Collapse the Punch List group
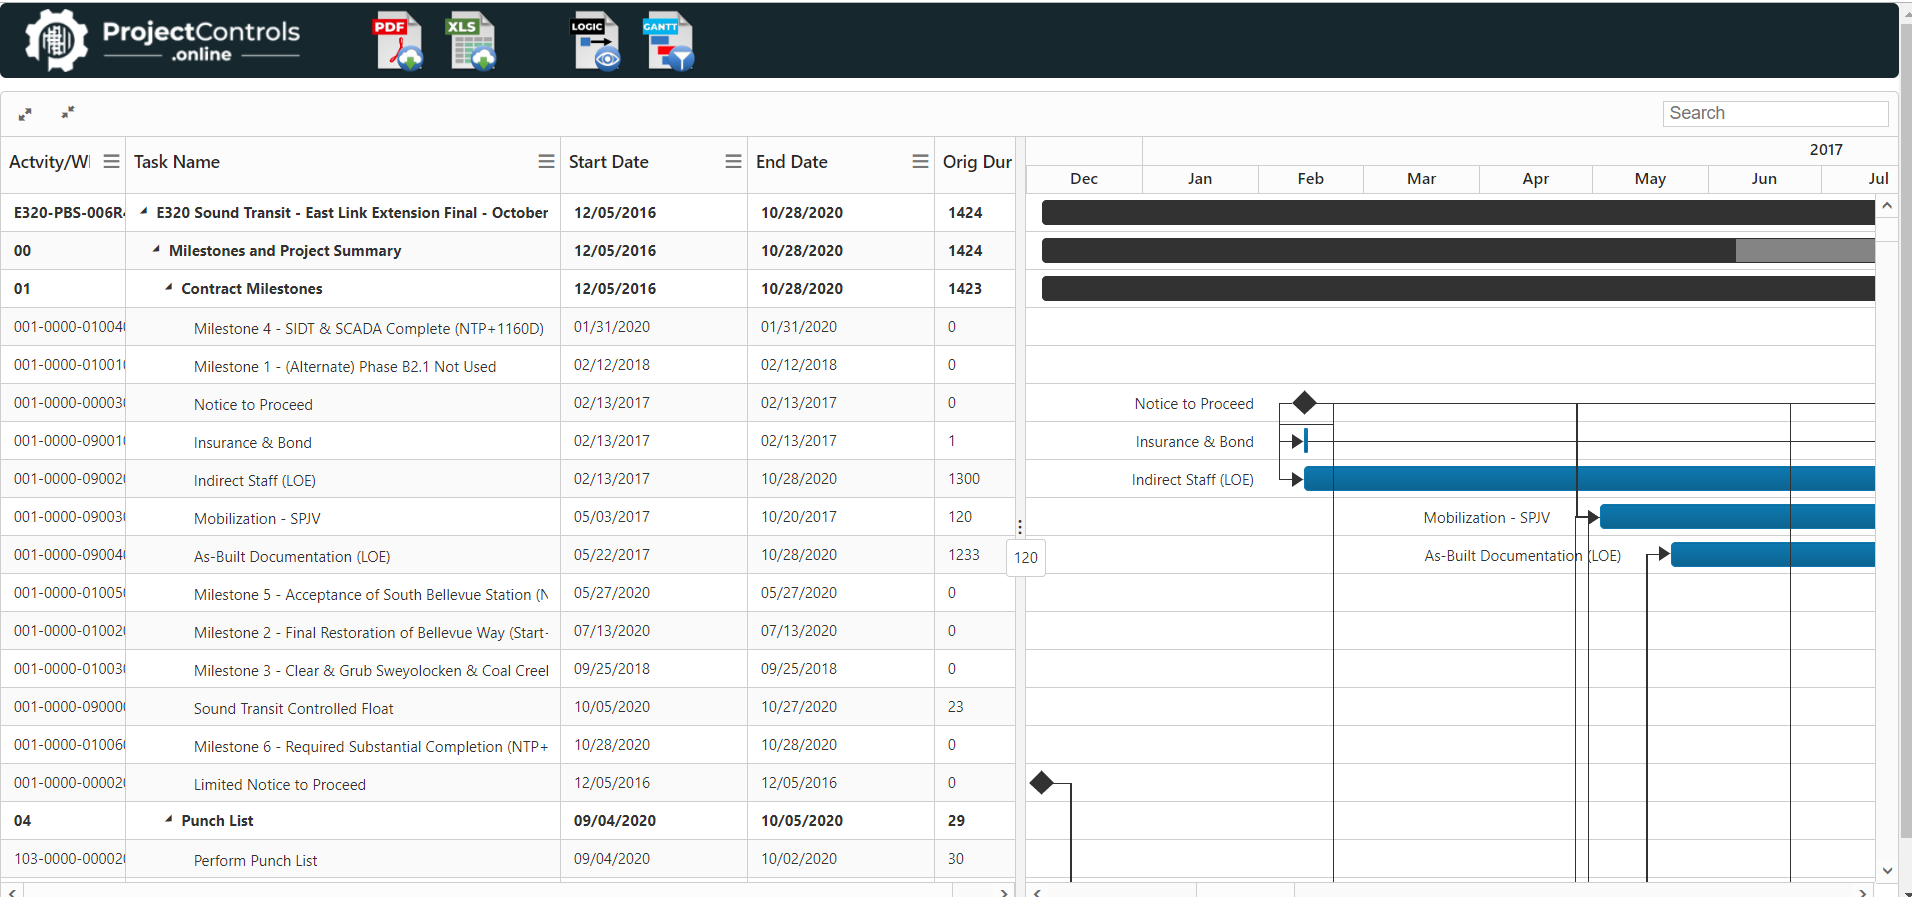1912x897 pixels. (168, 820)
